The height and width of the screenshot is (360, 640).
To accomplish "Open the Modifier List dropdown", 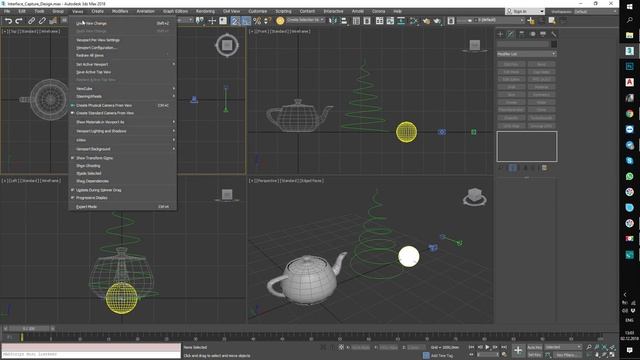I will coord(527,54).
